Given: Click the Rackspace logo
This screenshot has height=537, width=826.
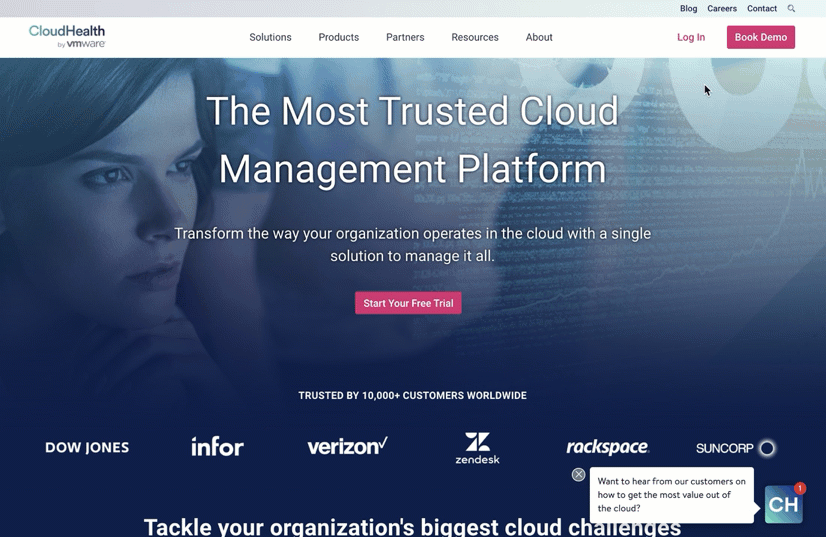Looking at the screenshot, I should 607,447.
